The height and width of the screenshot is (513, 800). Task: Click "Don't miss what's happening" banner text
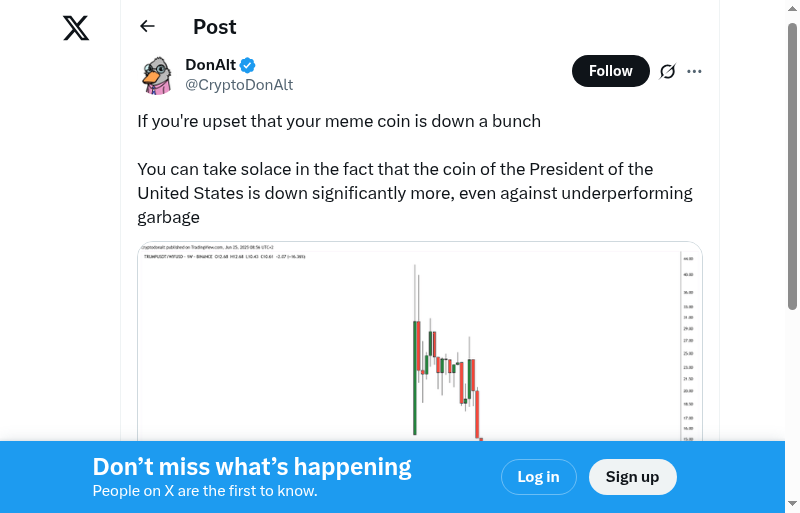252,467
